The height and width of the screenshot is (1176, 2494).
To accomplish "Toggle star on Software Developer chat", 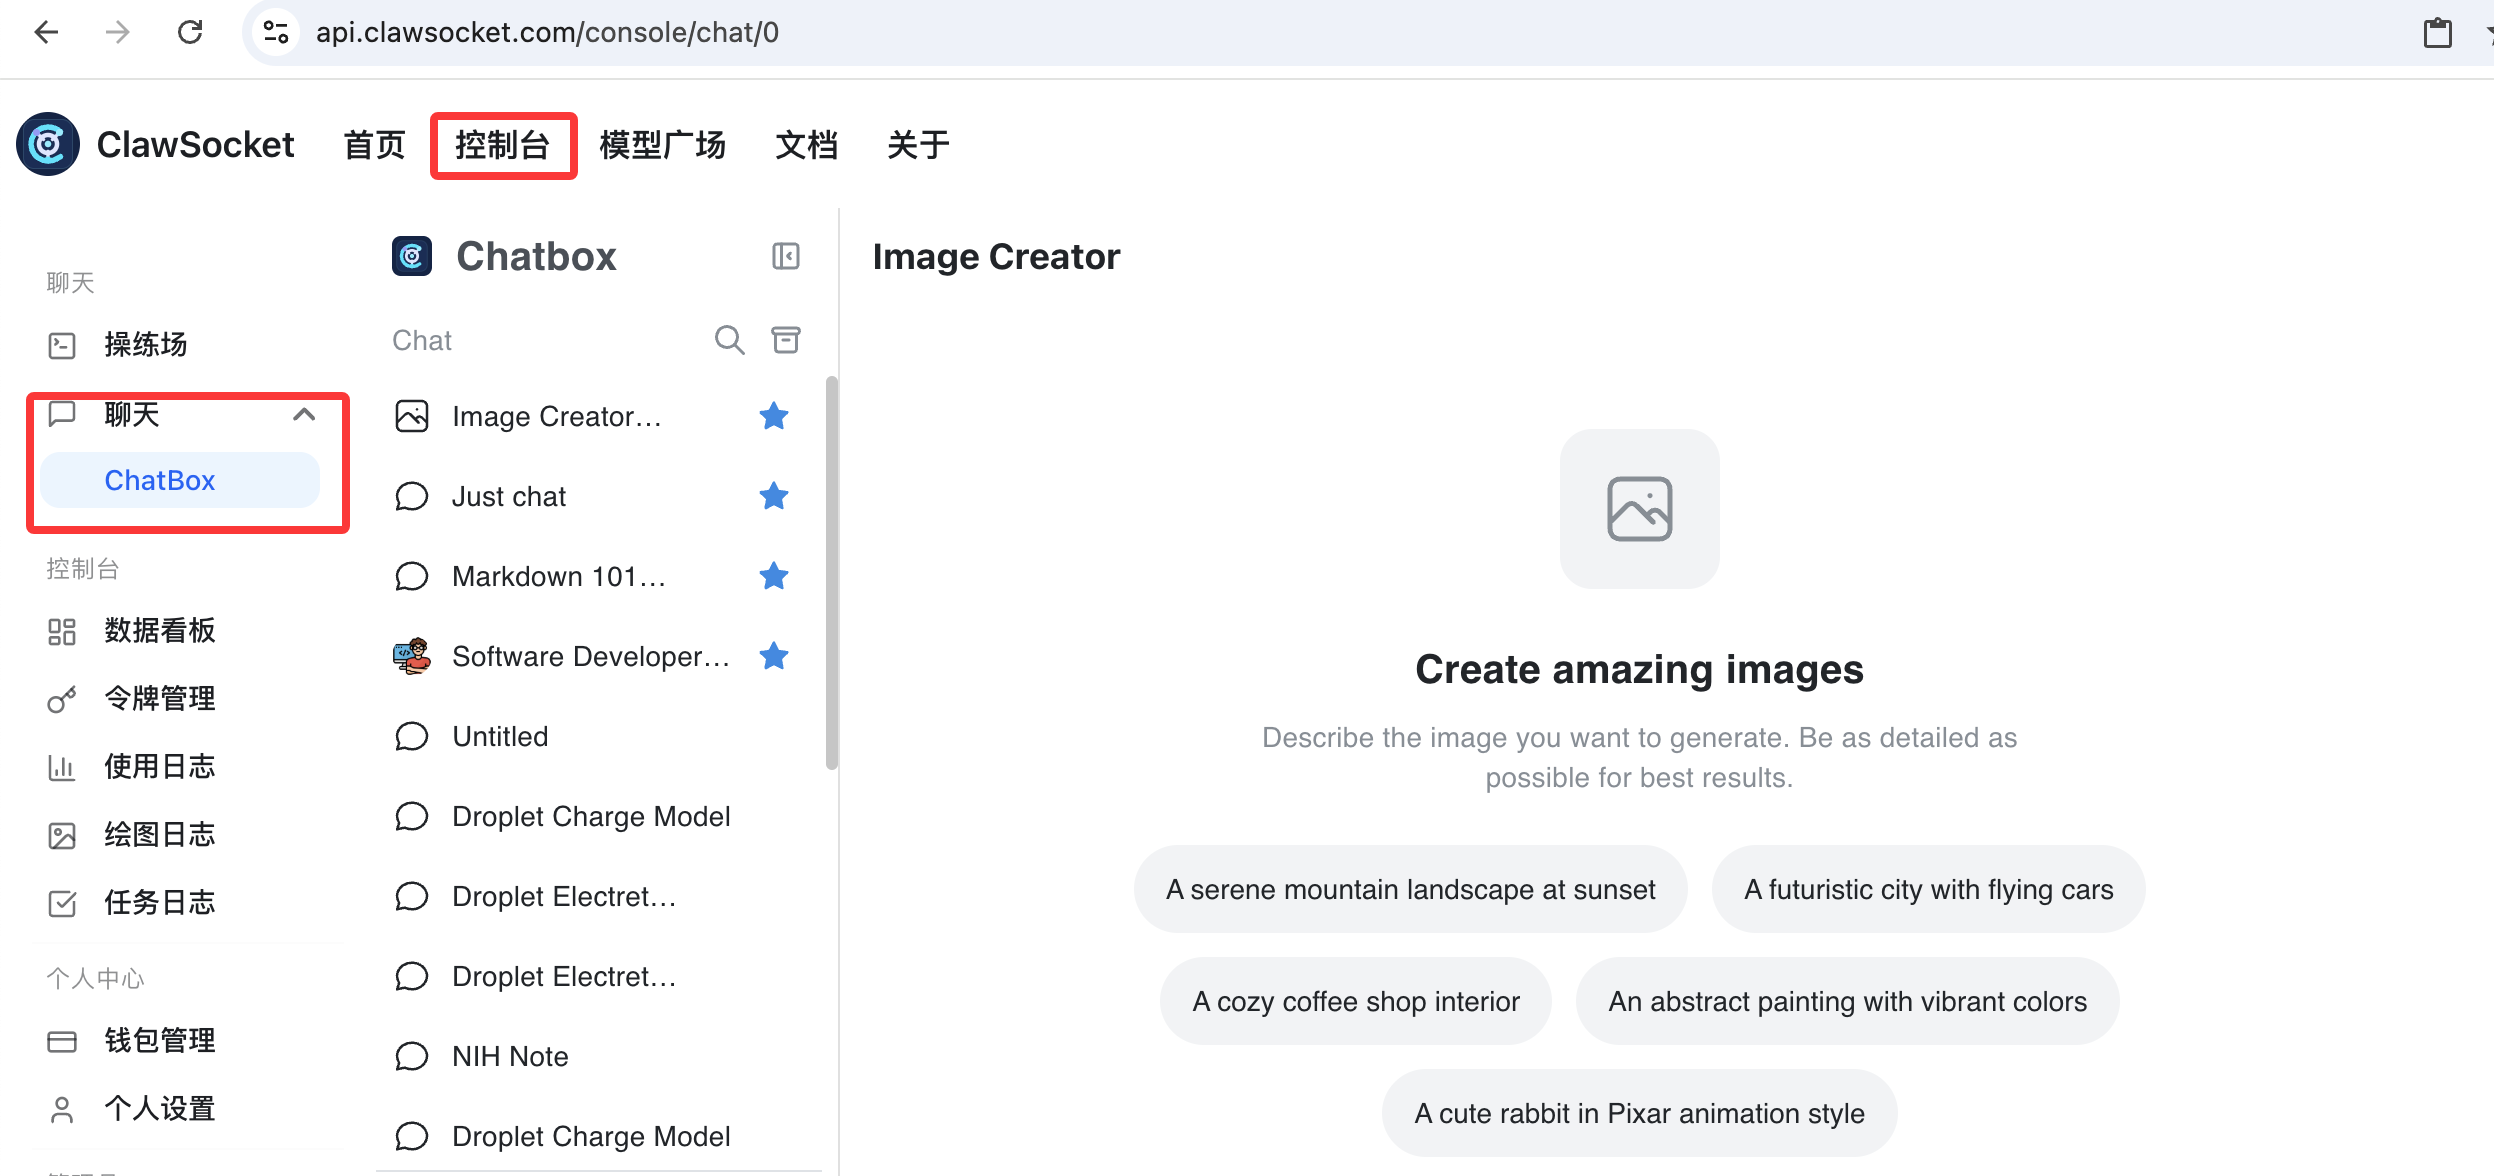I will tap(774, 656).
